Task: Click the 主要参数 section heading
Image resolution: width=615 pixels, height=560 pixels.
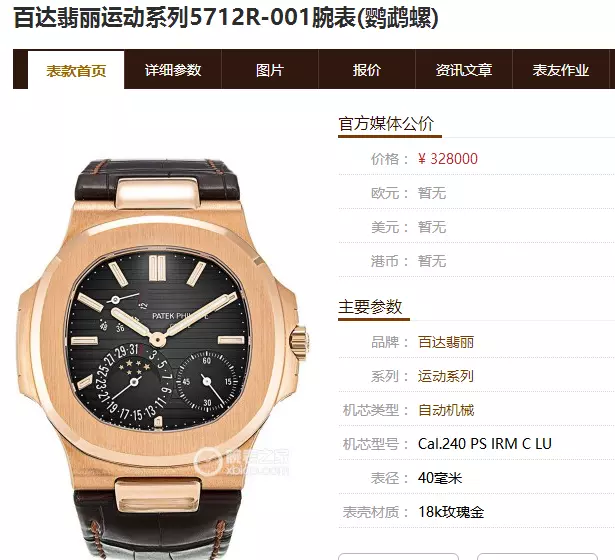Action: click(370, 307)
